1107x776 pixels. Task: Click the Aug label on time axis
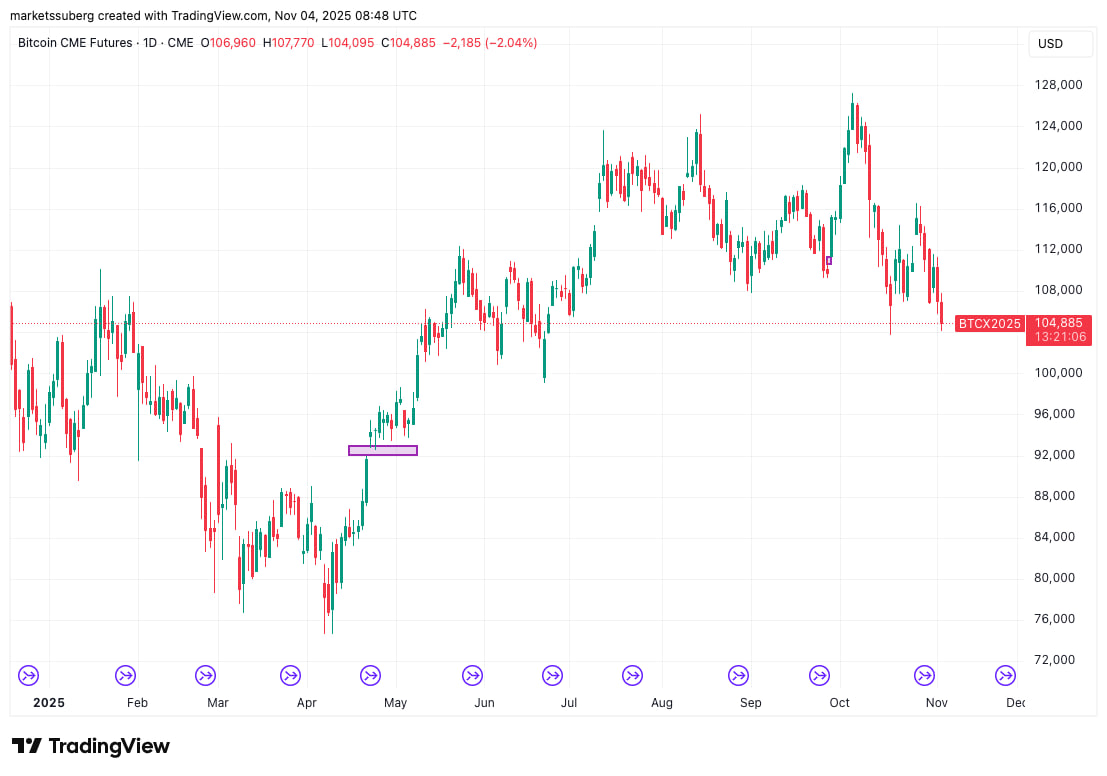point(661,703)
